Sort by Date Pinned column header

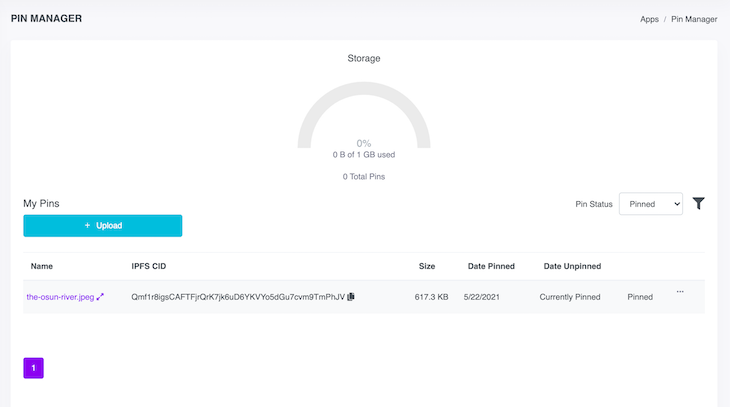[x=491, y=266]
